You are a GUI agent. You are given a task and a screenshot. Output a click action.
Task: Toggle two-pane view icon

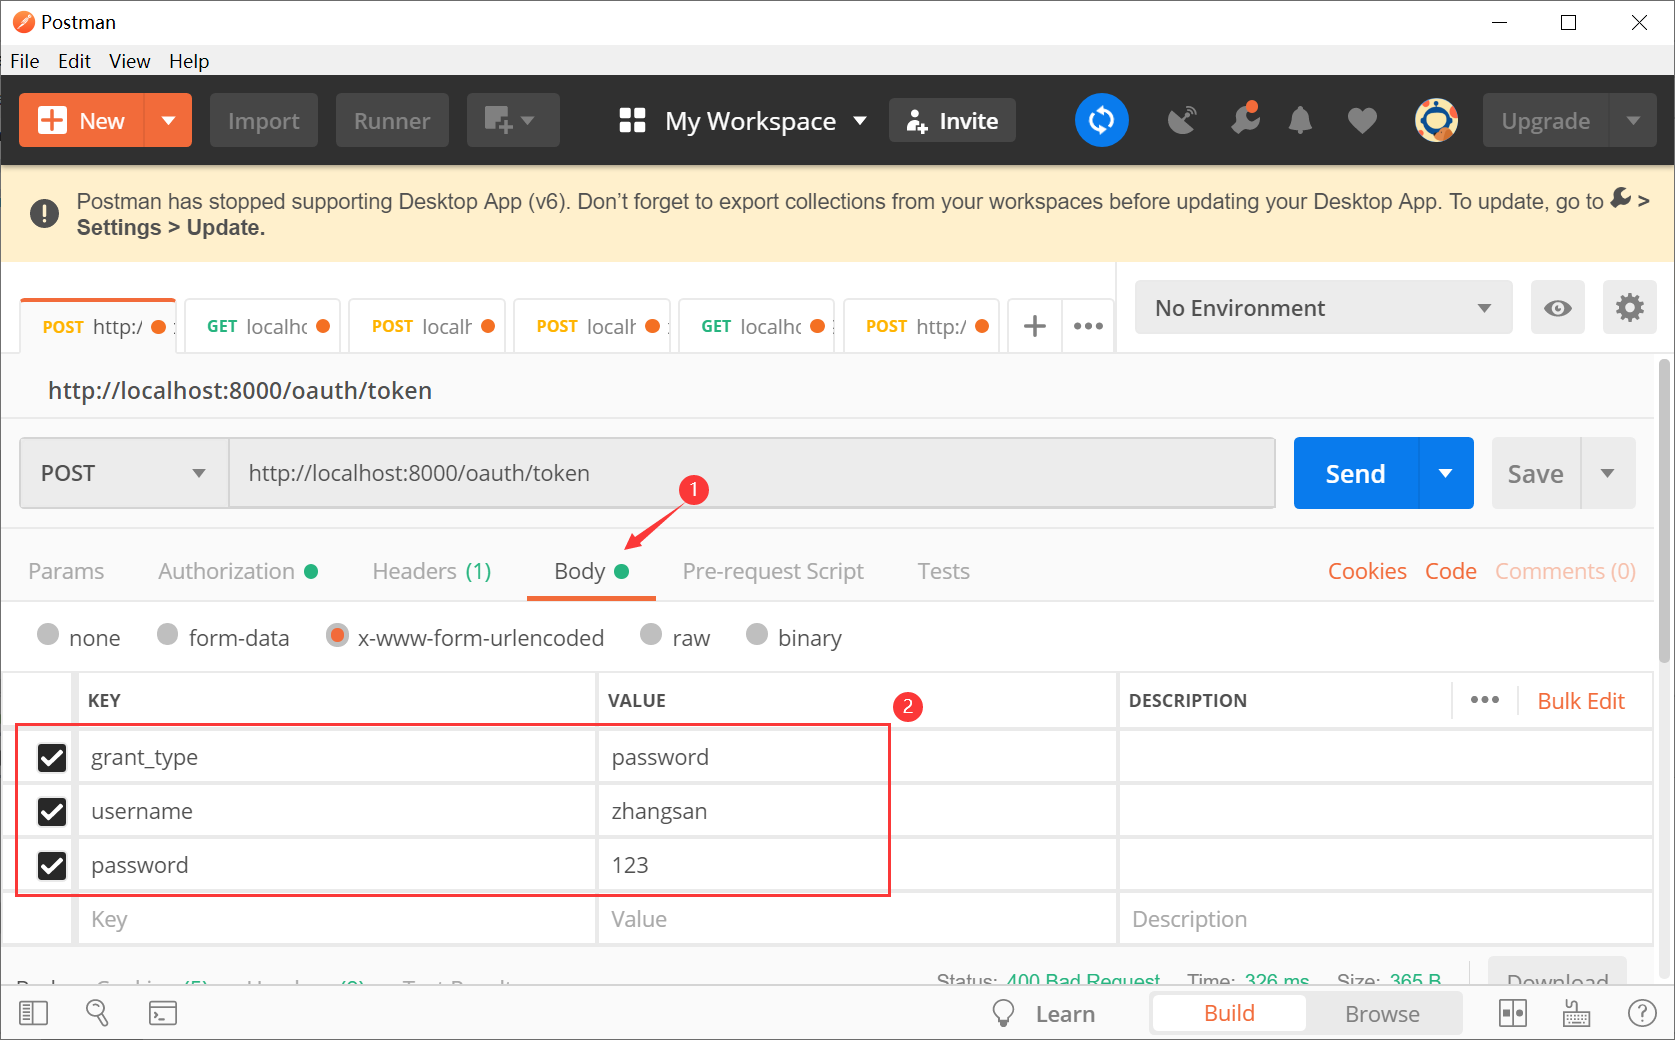coord(1513,1013)
